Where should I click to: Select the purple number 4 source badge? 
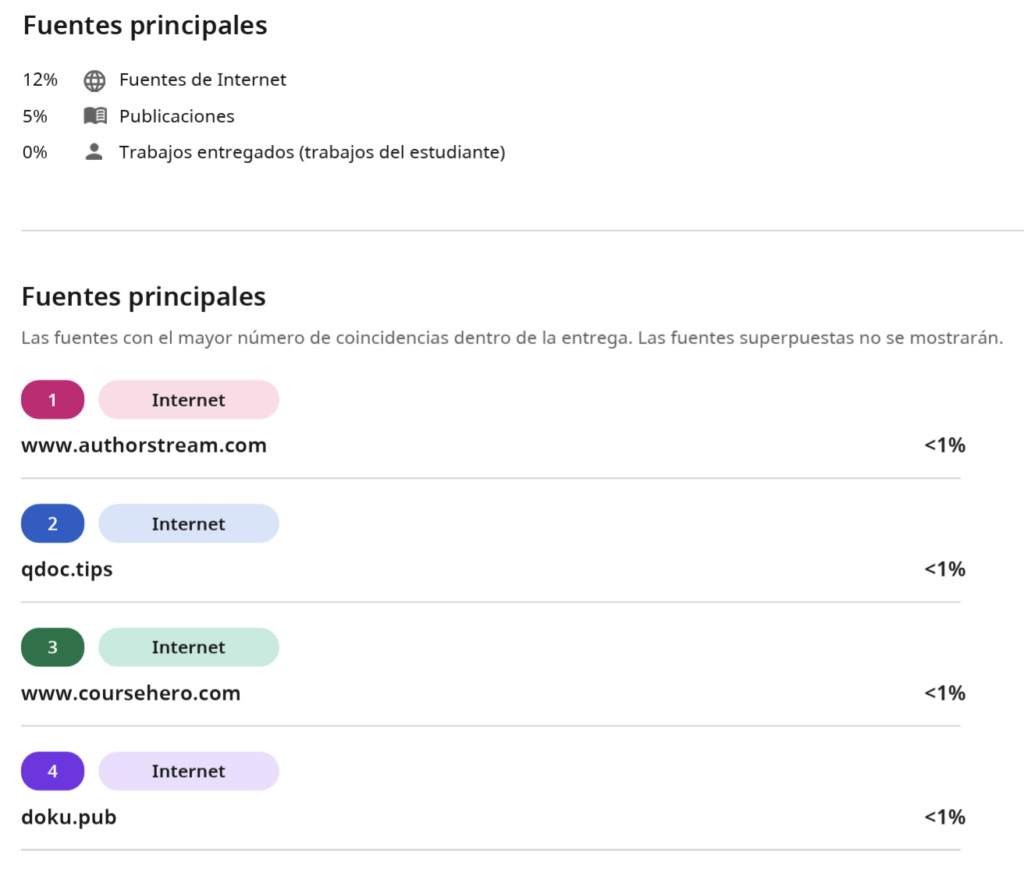tap(53, 771)
